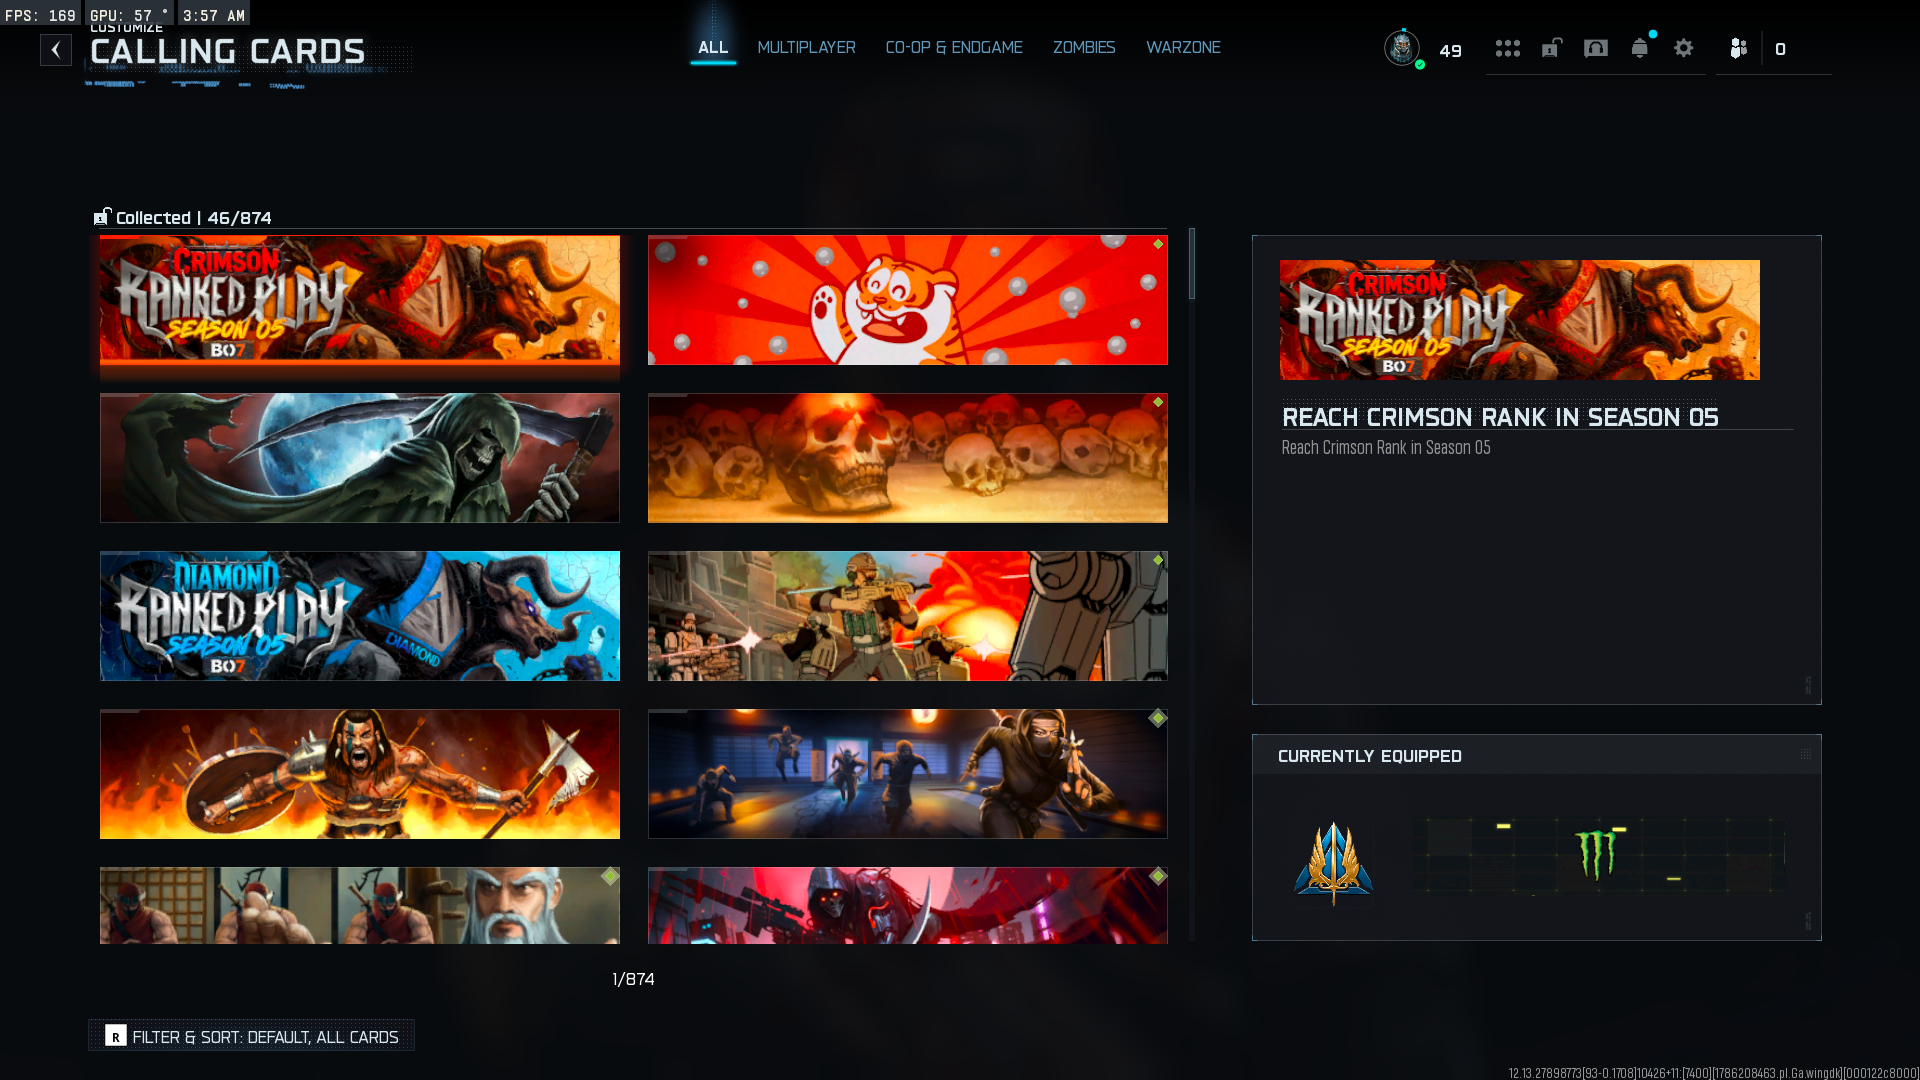Click the 'Collected | 46/874' counter
The width and height of the screenshot is (1920, 1080).
point(194,218)
